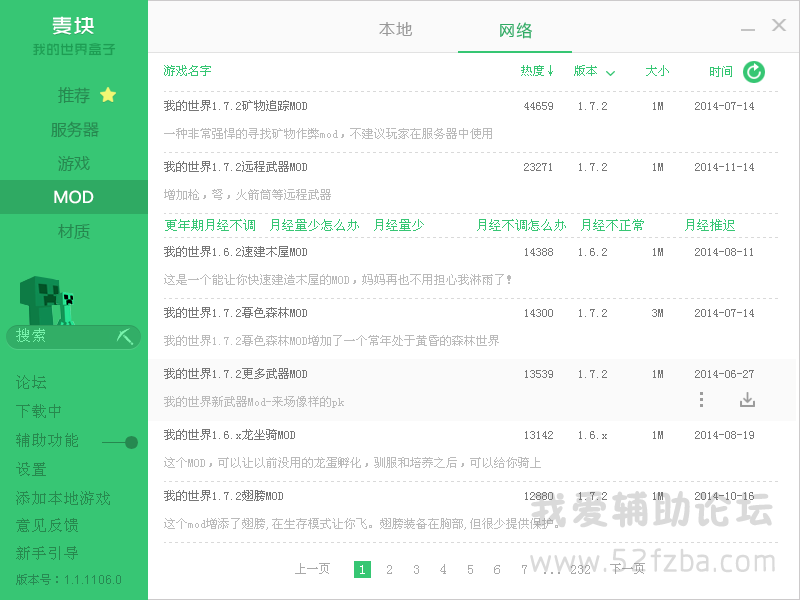Viewport: 800px width, 600px height.
Task: Click the pickaxe search icon
Action: 124,337
